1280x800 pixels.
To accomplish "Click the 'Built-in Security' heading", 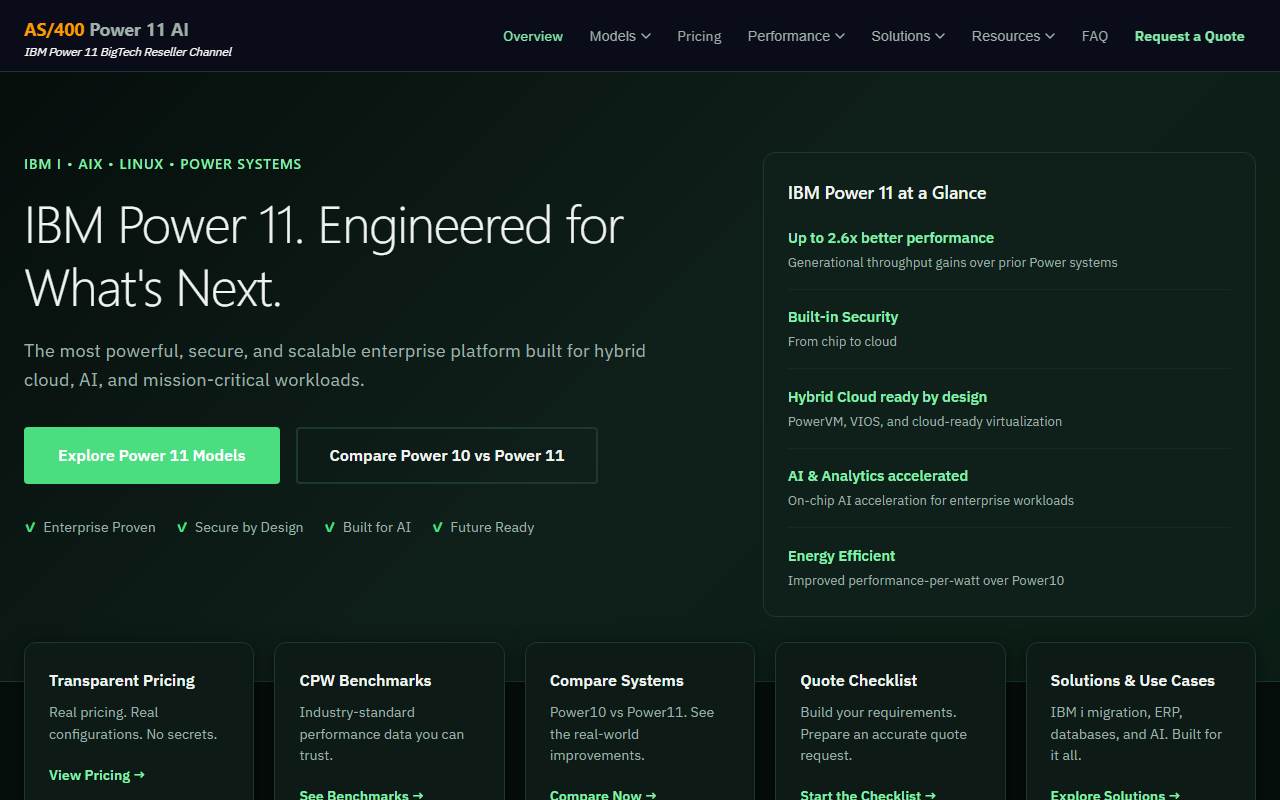I will pyautogui.click(x=843, y=317).
